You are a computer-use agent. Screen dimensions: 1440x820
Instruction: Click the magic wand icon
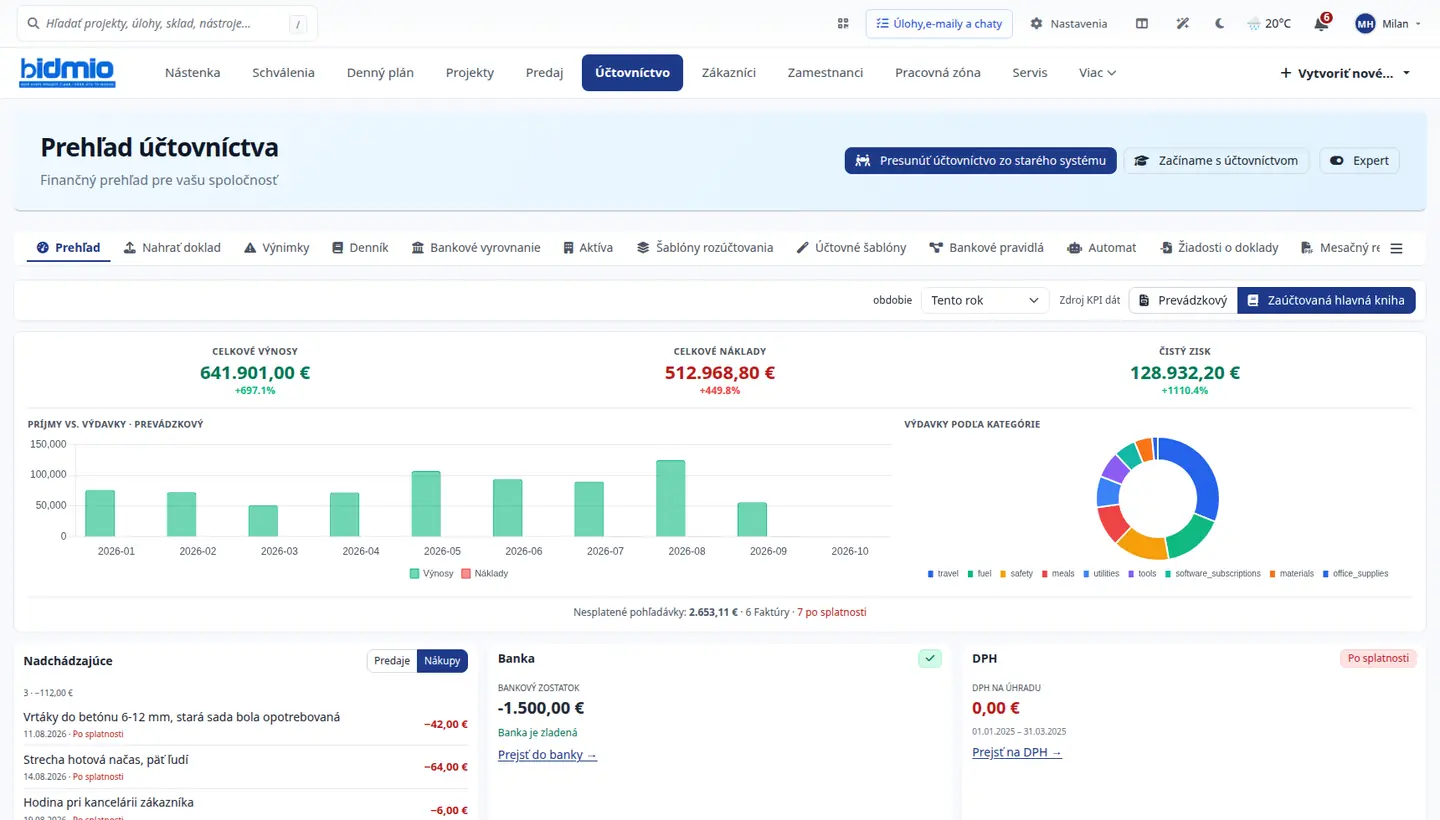coord(1182,23)
